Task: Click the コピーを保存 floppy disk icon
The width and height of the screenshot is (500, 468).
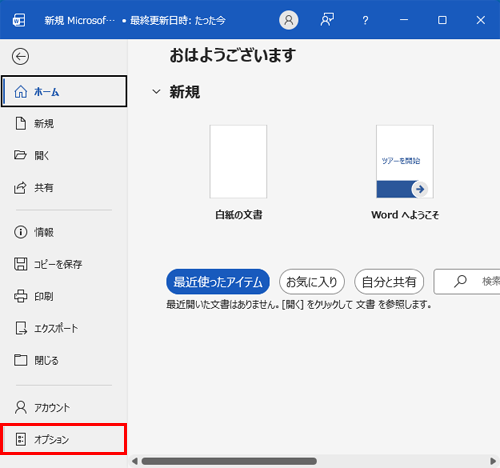Action: (x=21, y=264)
